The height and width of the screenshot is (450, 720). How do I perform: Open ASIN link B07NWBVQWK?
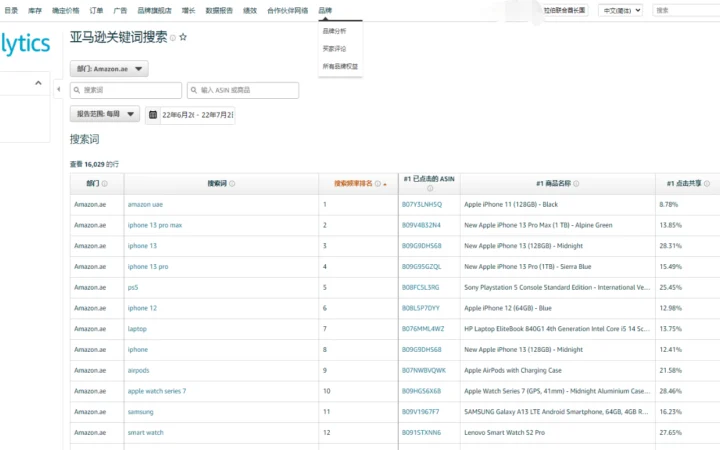tap(423, 370)
